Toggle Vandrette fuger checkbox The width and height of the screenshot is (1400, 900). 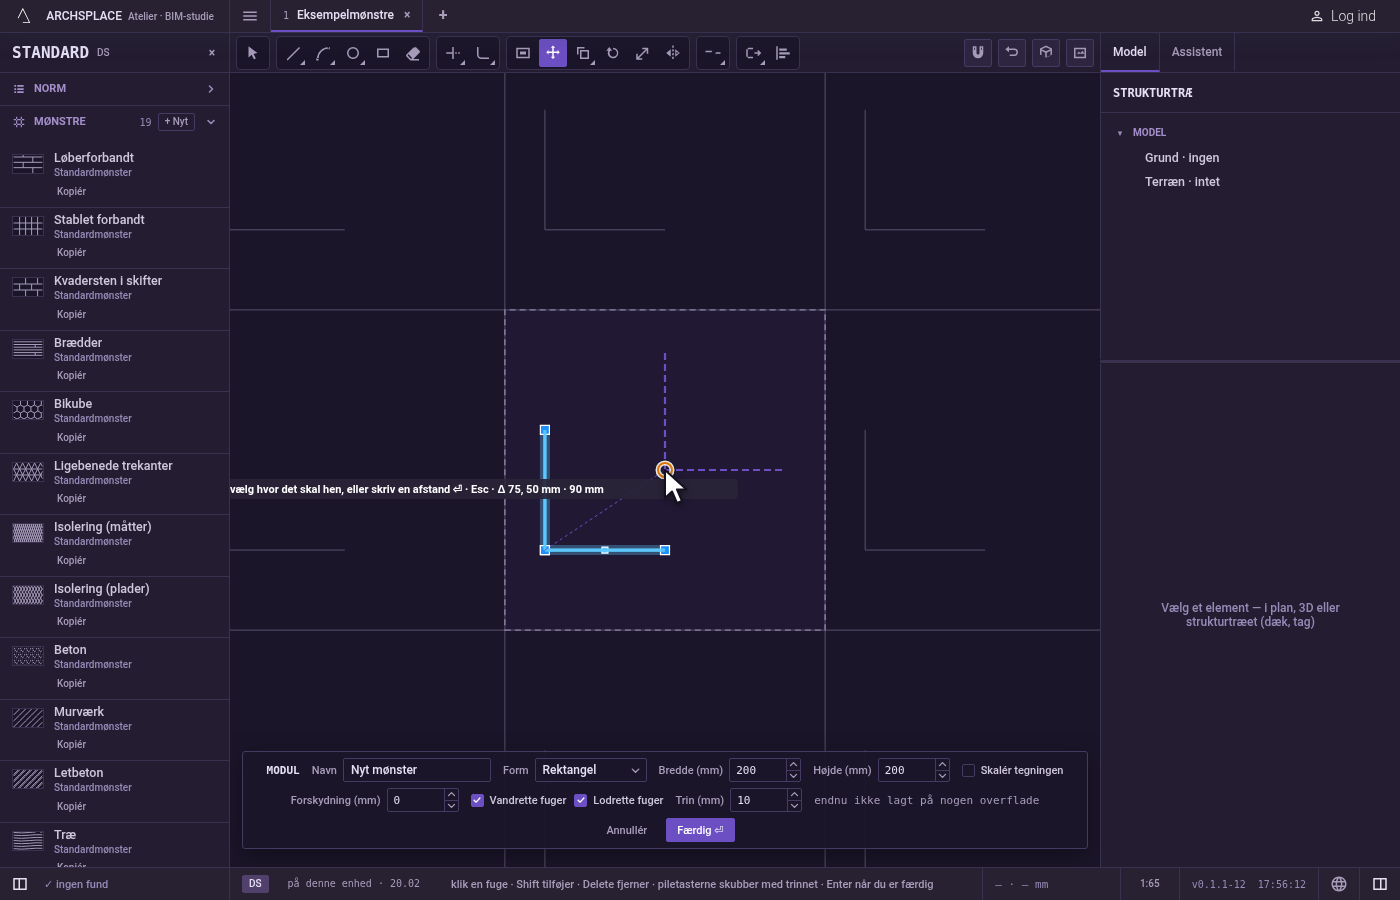(x=478, y=800)
